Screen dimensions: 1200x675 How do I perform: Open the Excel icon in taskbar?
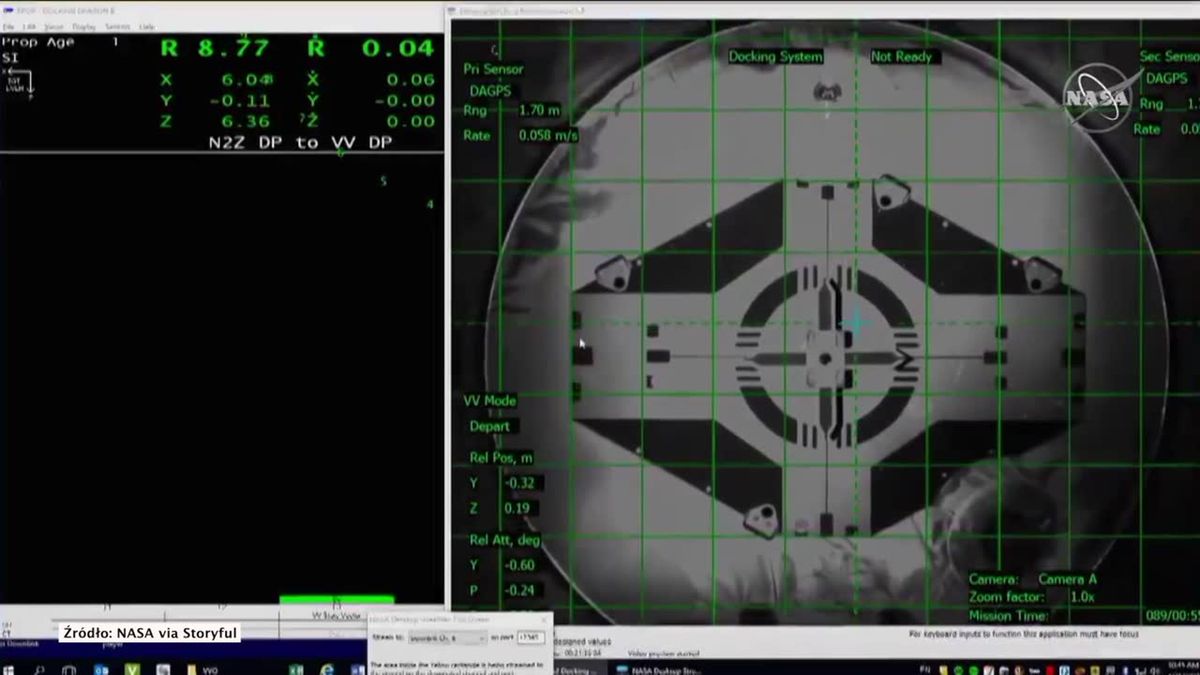click(x=296, y=668)
